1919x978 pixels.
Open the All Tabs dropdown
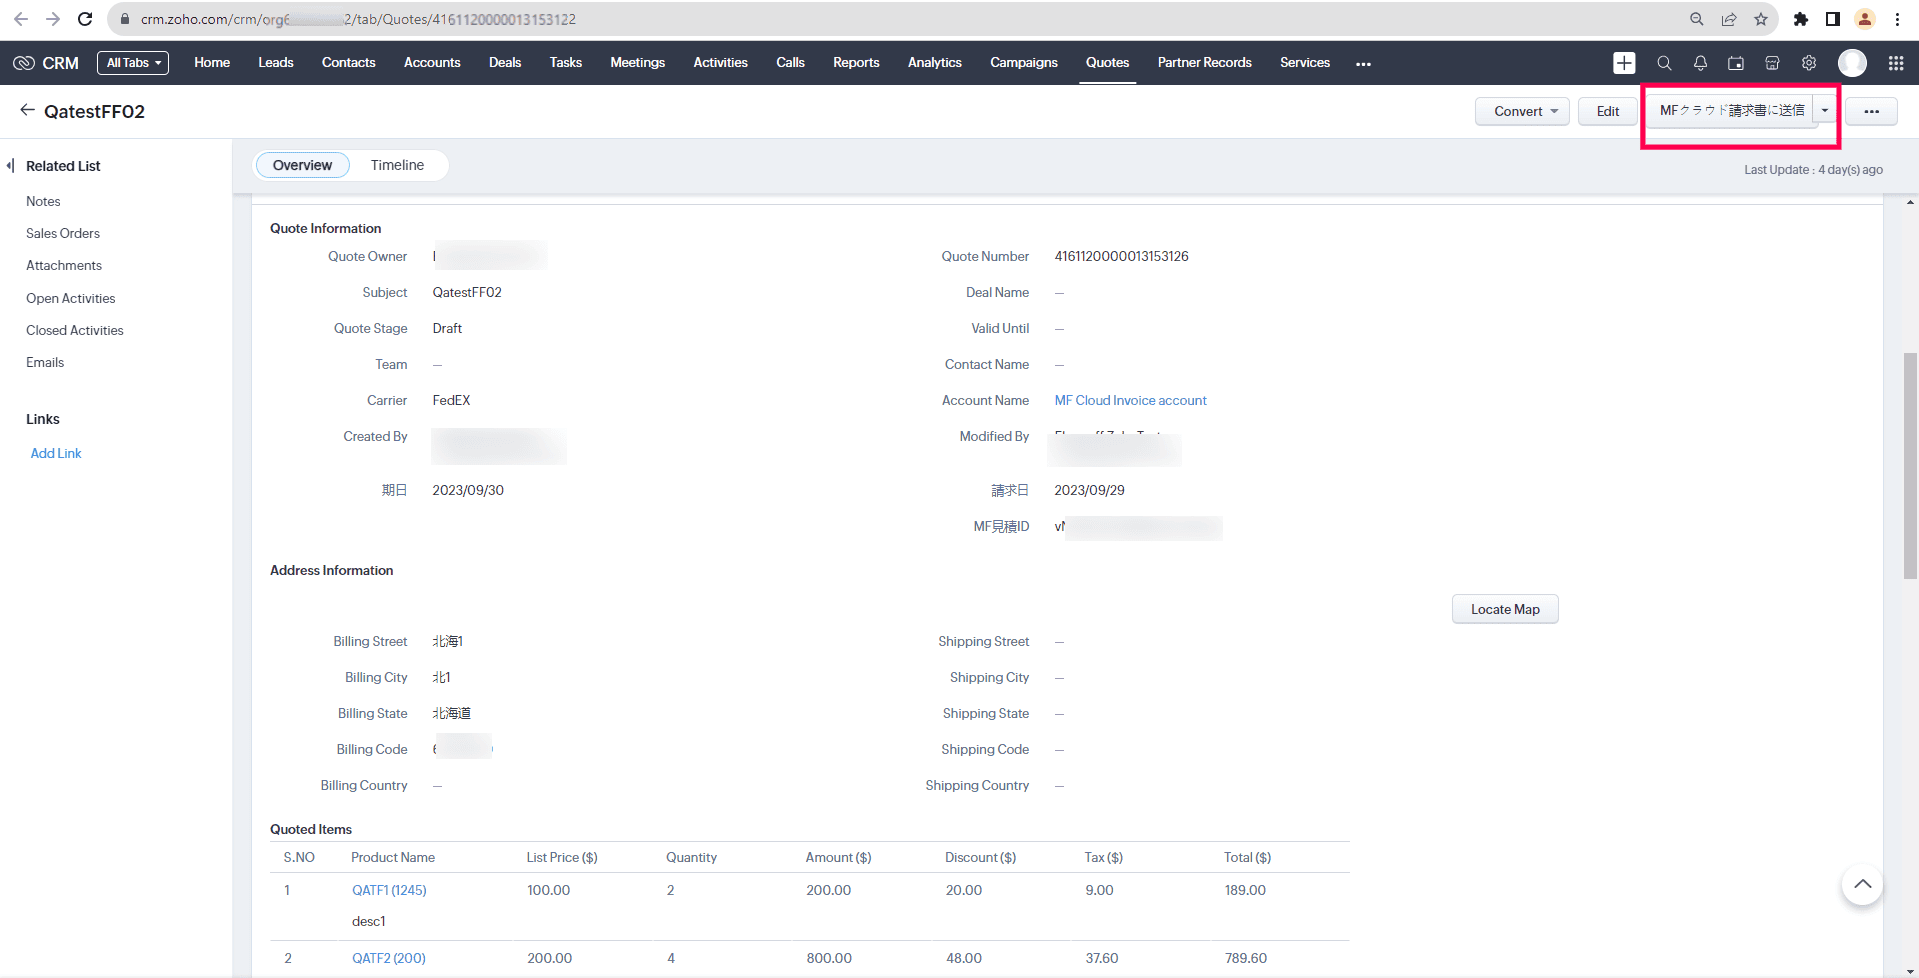click(x=133, y=63)
